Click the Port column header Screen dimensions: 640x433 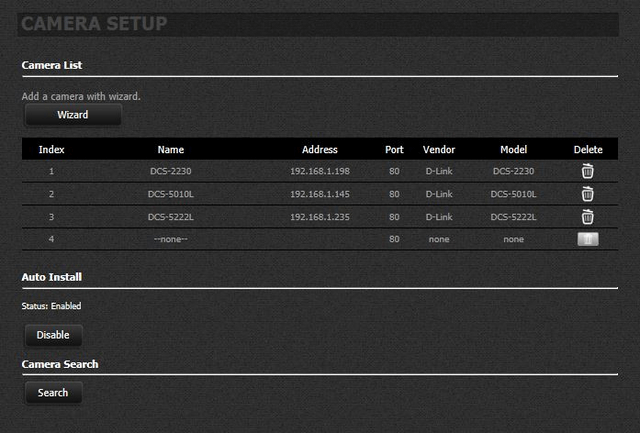coord(394,149)
